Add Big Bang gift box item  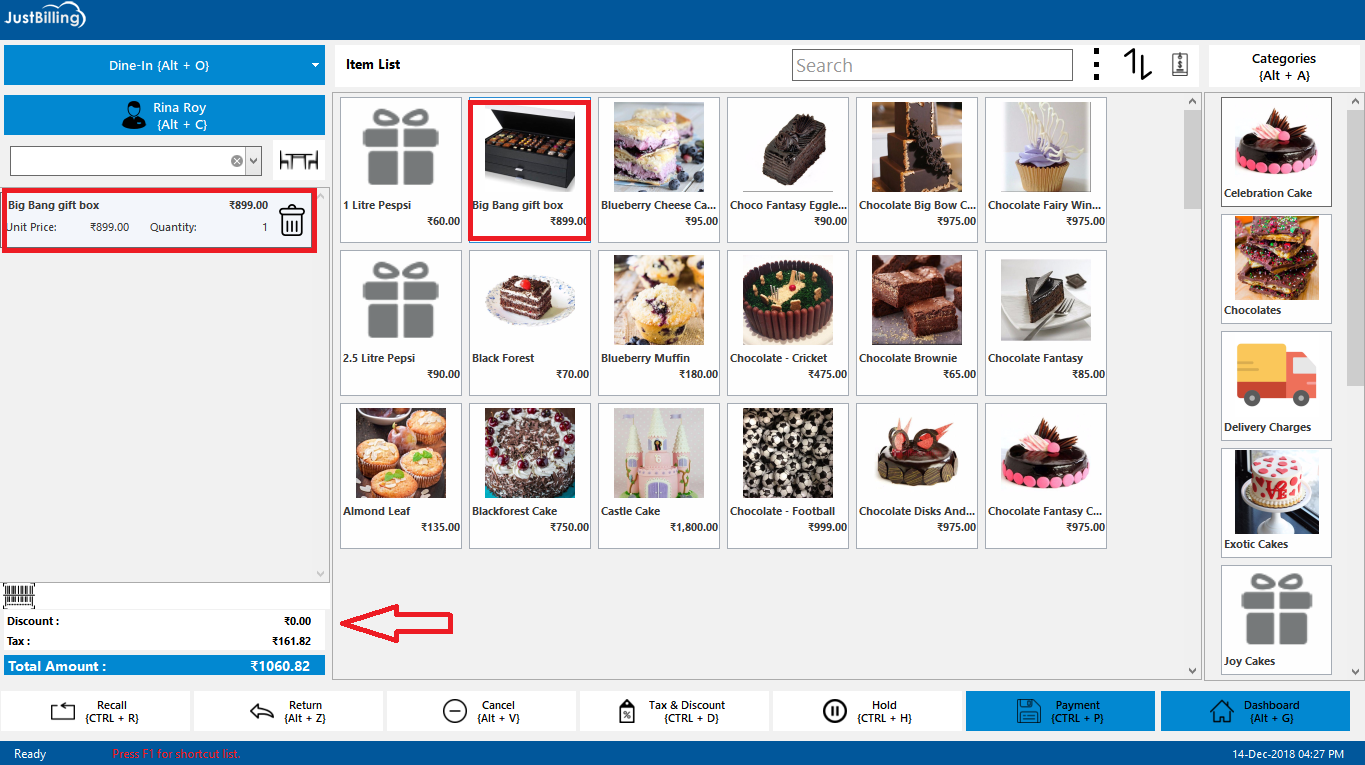(x=530, y=170)
